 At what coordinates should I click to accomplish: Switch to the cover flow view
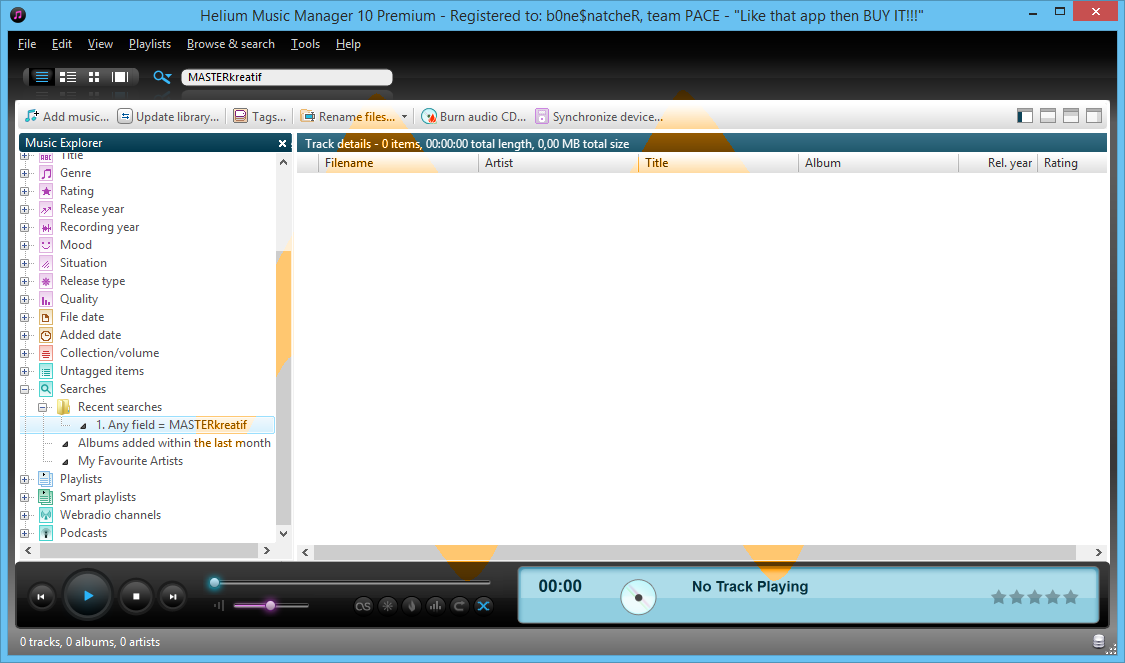coord(120,77)
